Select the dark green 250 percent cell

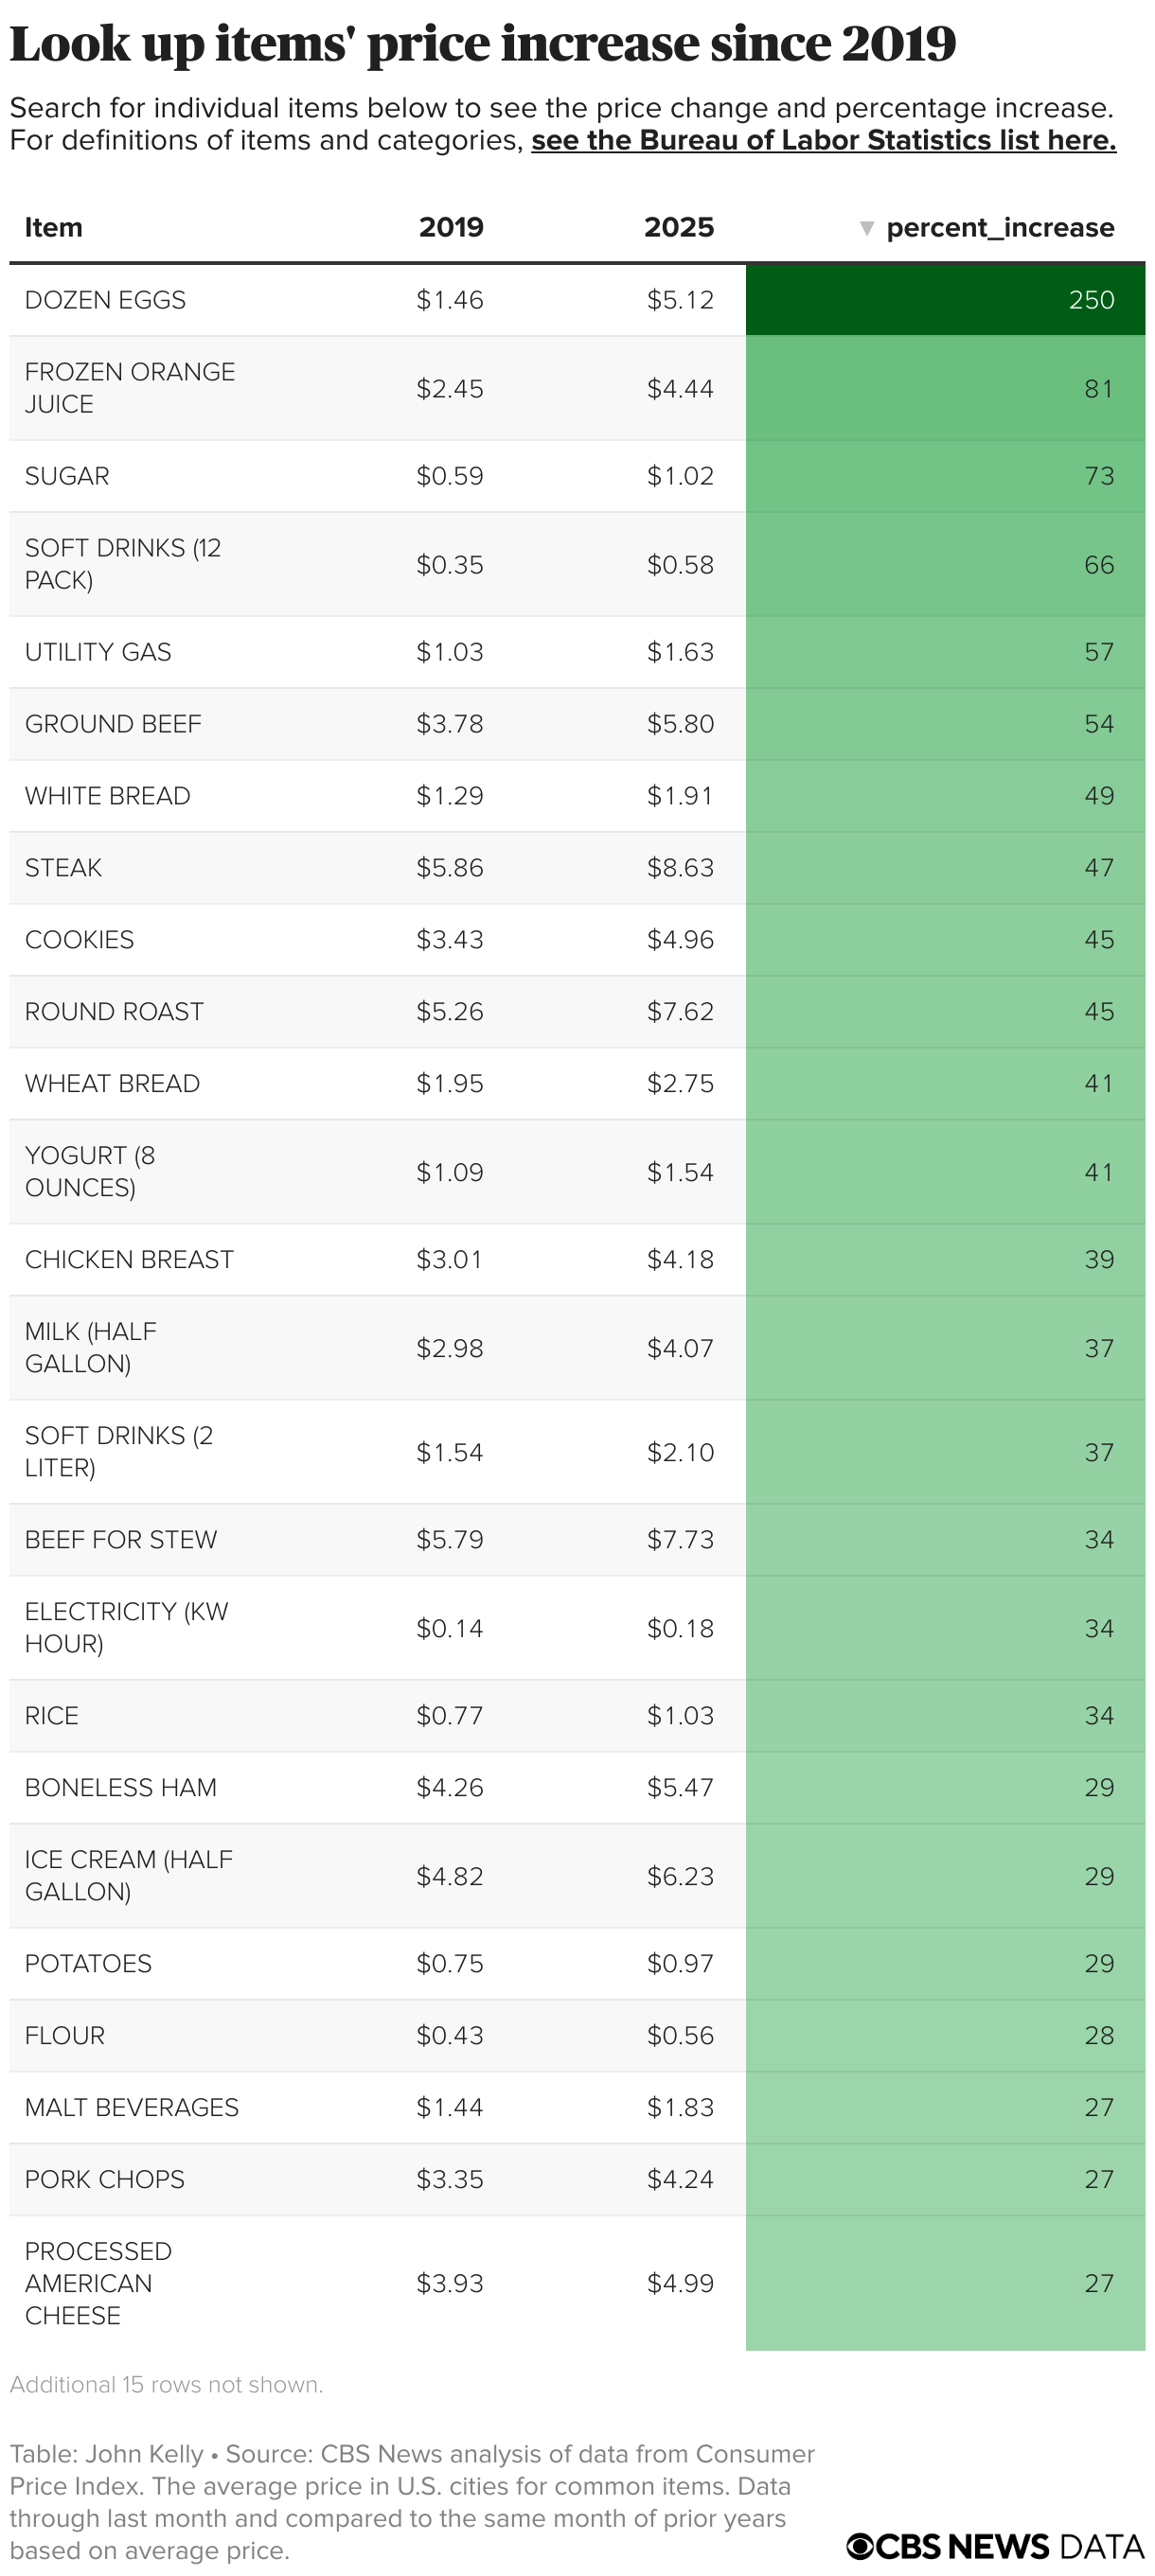point(945,300)
